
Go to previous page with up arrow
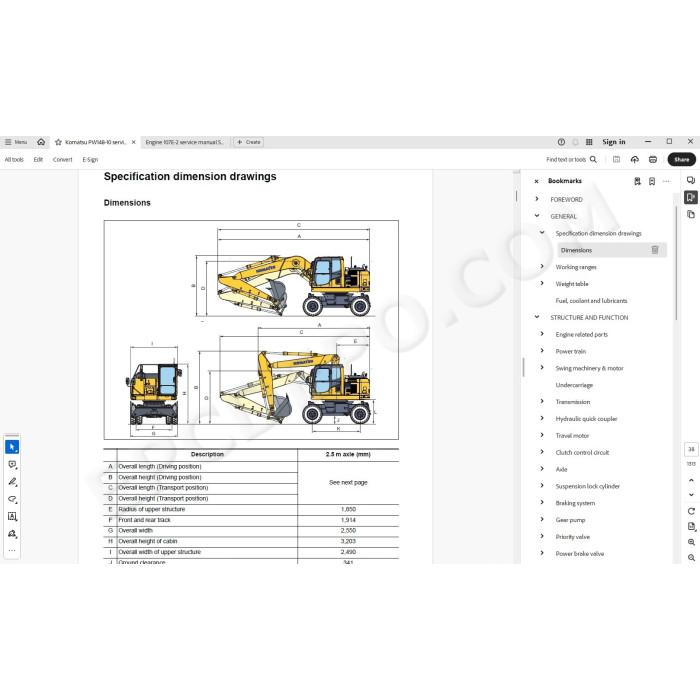point(691,480)
